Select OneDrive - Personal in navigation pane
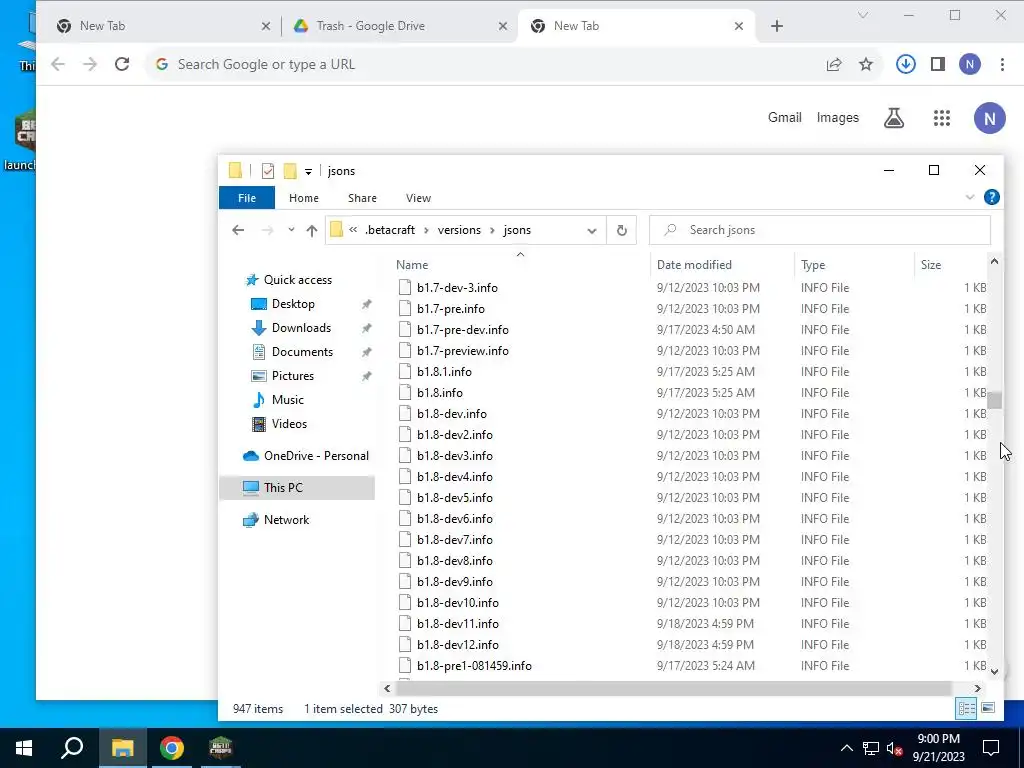Screen dimensions: 1024x768 coord(316,456)
